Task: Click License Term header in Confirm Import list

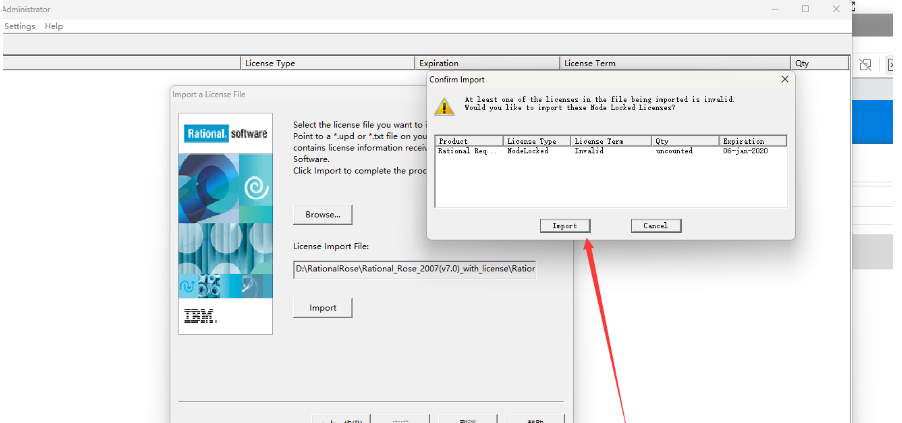Action: pyautogui.click(x=611, y=141)
